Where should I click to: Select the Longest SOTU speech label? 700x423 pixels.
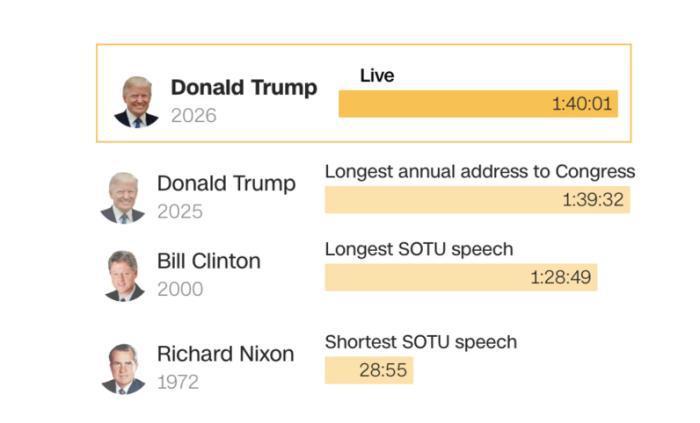419,249
